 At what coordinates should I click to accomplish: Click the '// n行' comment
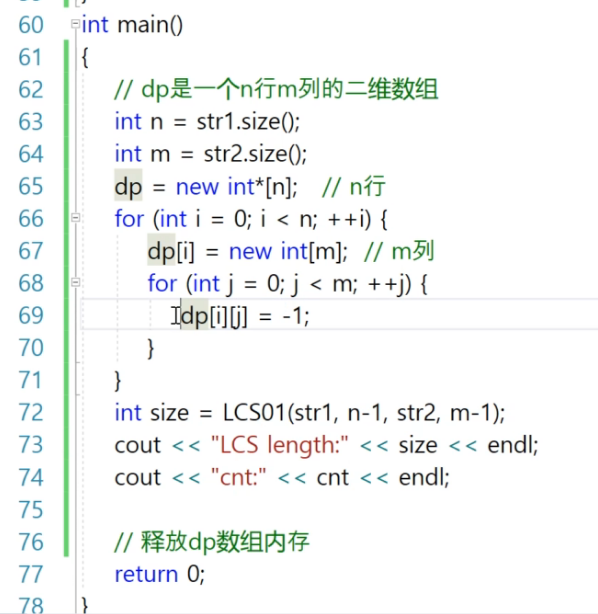(354, 186)
